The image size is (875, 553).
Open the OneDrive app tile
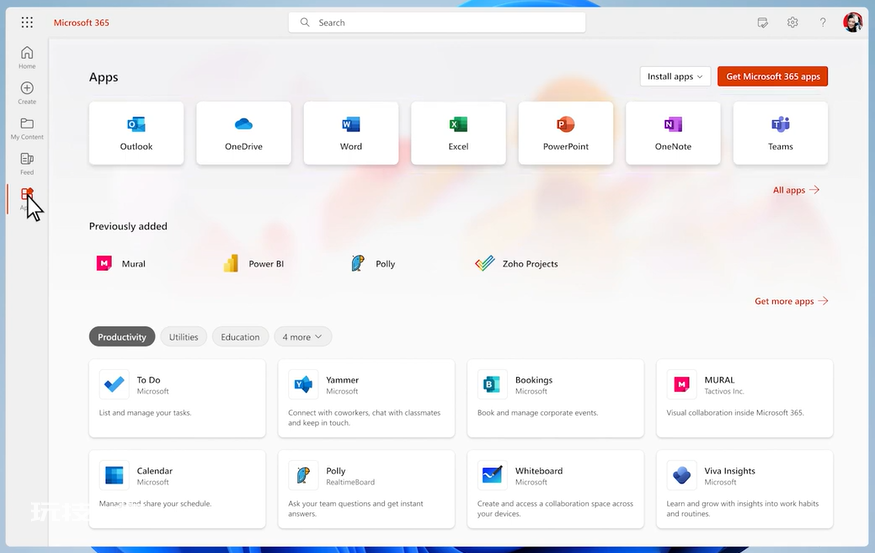point(244,133)
